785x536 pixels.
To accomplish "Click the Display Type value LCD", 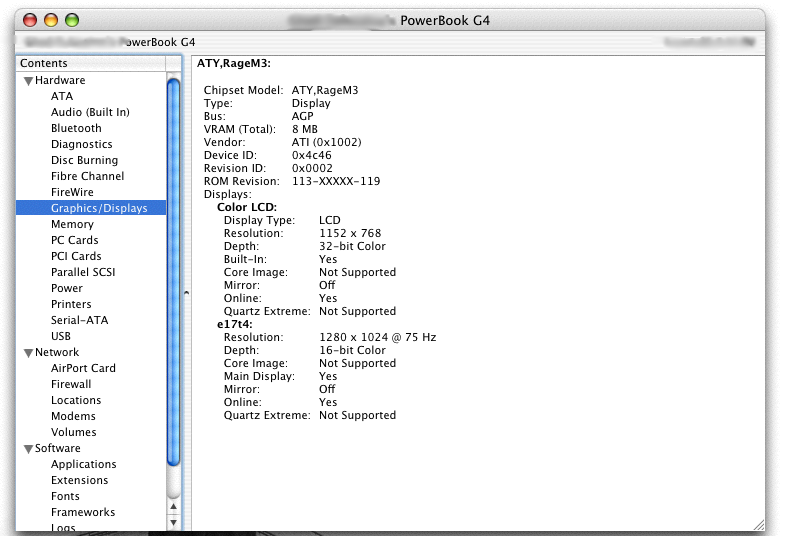I will pyautogui.click(x=330, y=220).
